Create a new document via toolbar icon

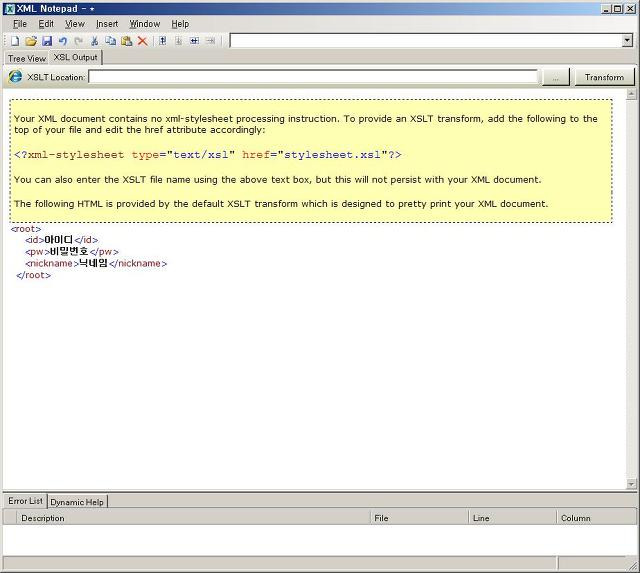(15, 41)
